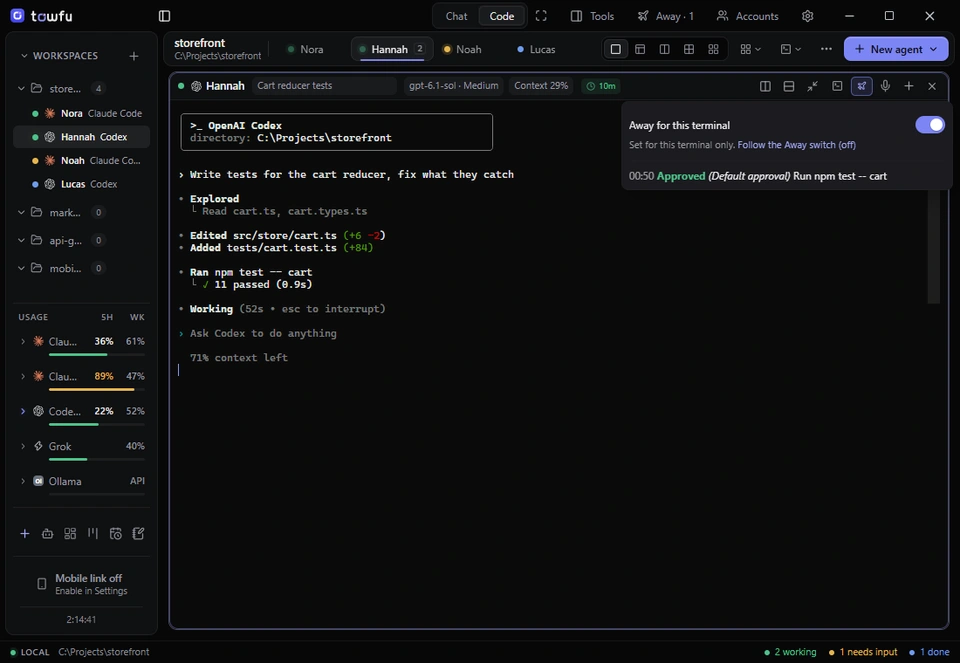Expand the mobi... workspace folder

21,268
